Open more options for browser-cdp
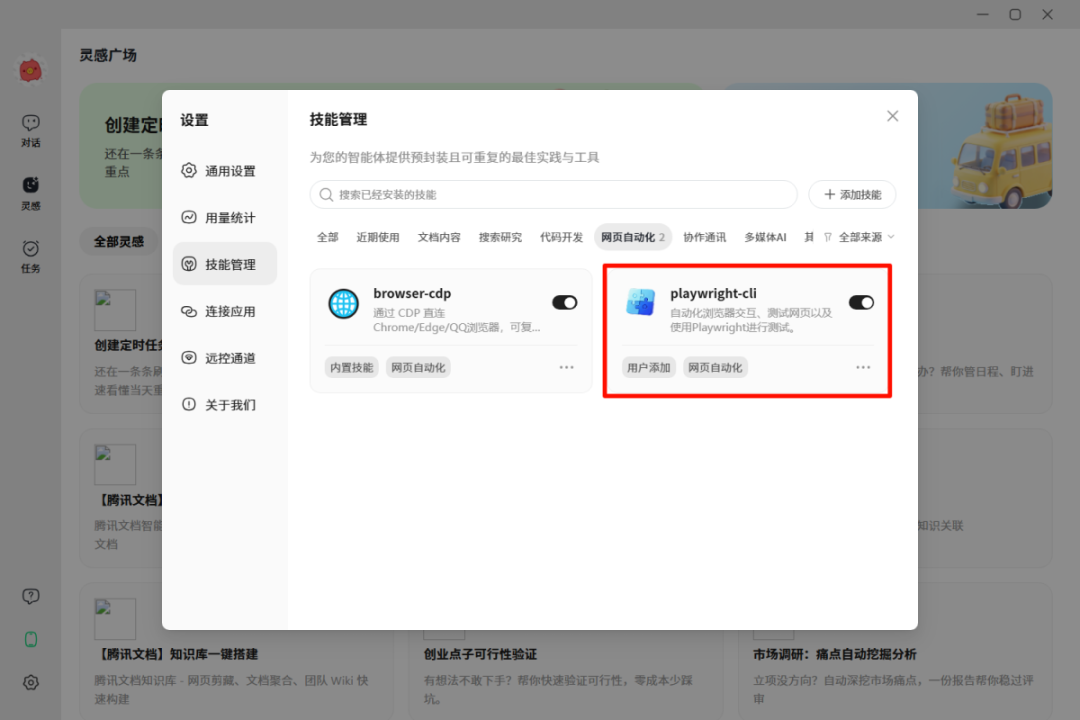Image resolution: width=1080 pixels, height=720 pixels. click(566, 367)
